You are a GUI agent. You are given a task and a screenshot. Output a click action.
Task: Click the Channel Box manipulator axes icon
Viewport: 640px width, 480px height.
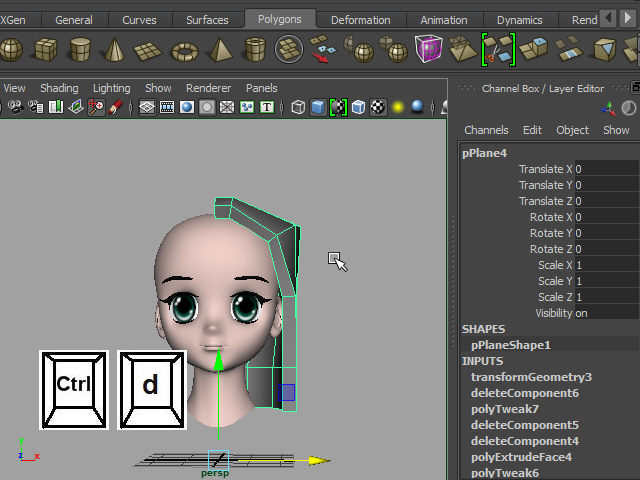coord(608,109)
